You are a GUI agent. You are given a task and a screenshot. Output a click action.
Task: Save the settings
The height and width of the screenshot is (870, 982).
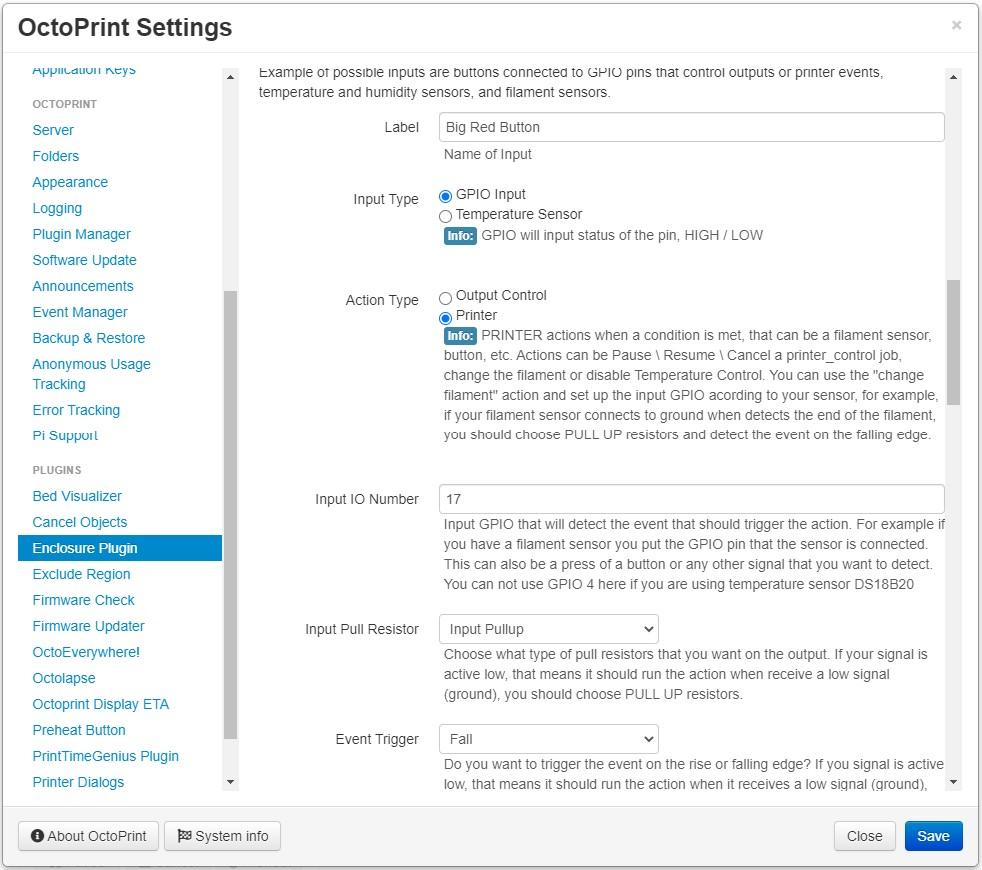point(933,836)
